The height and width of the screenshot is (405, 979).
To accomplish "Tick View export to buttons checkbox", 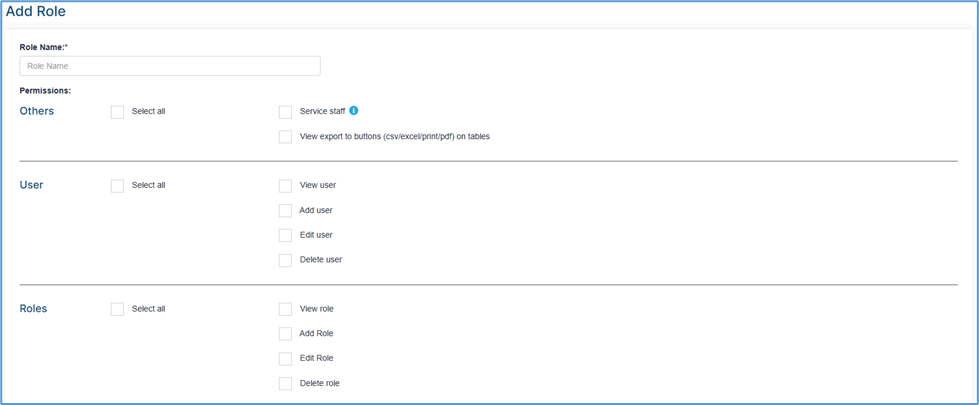I will 285,137.
